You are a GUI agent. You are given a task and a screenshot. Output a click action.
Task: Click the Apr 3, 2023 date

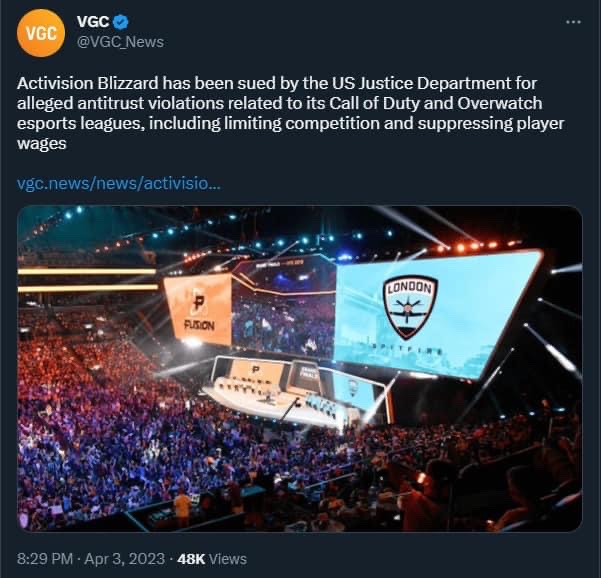click(x=125, y=559)
